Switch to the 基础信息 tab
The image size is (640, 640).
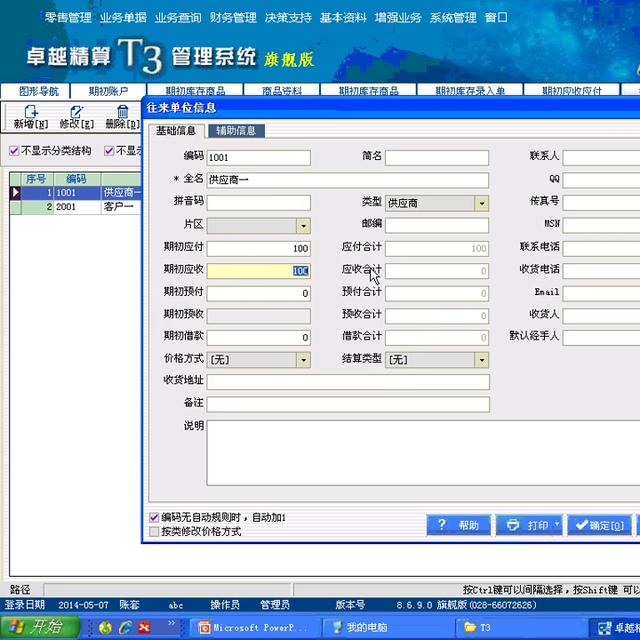coord(176,131)
